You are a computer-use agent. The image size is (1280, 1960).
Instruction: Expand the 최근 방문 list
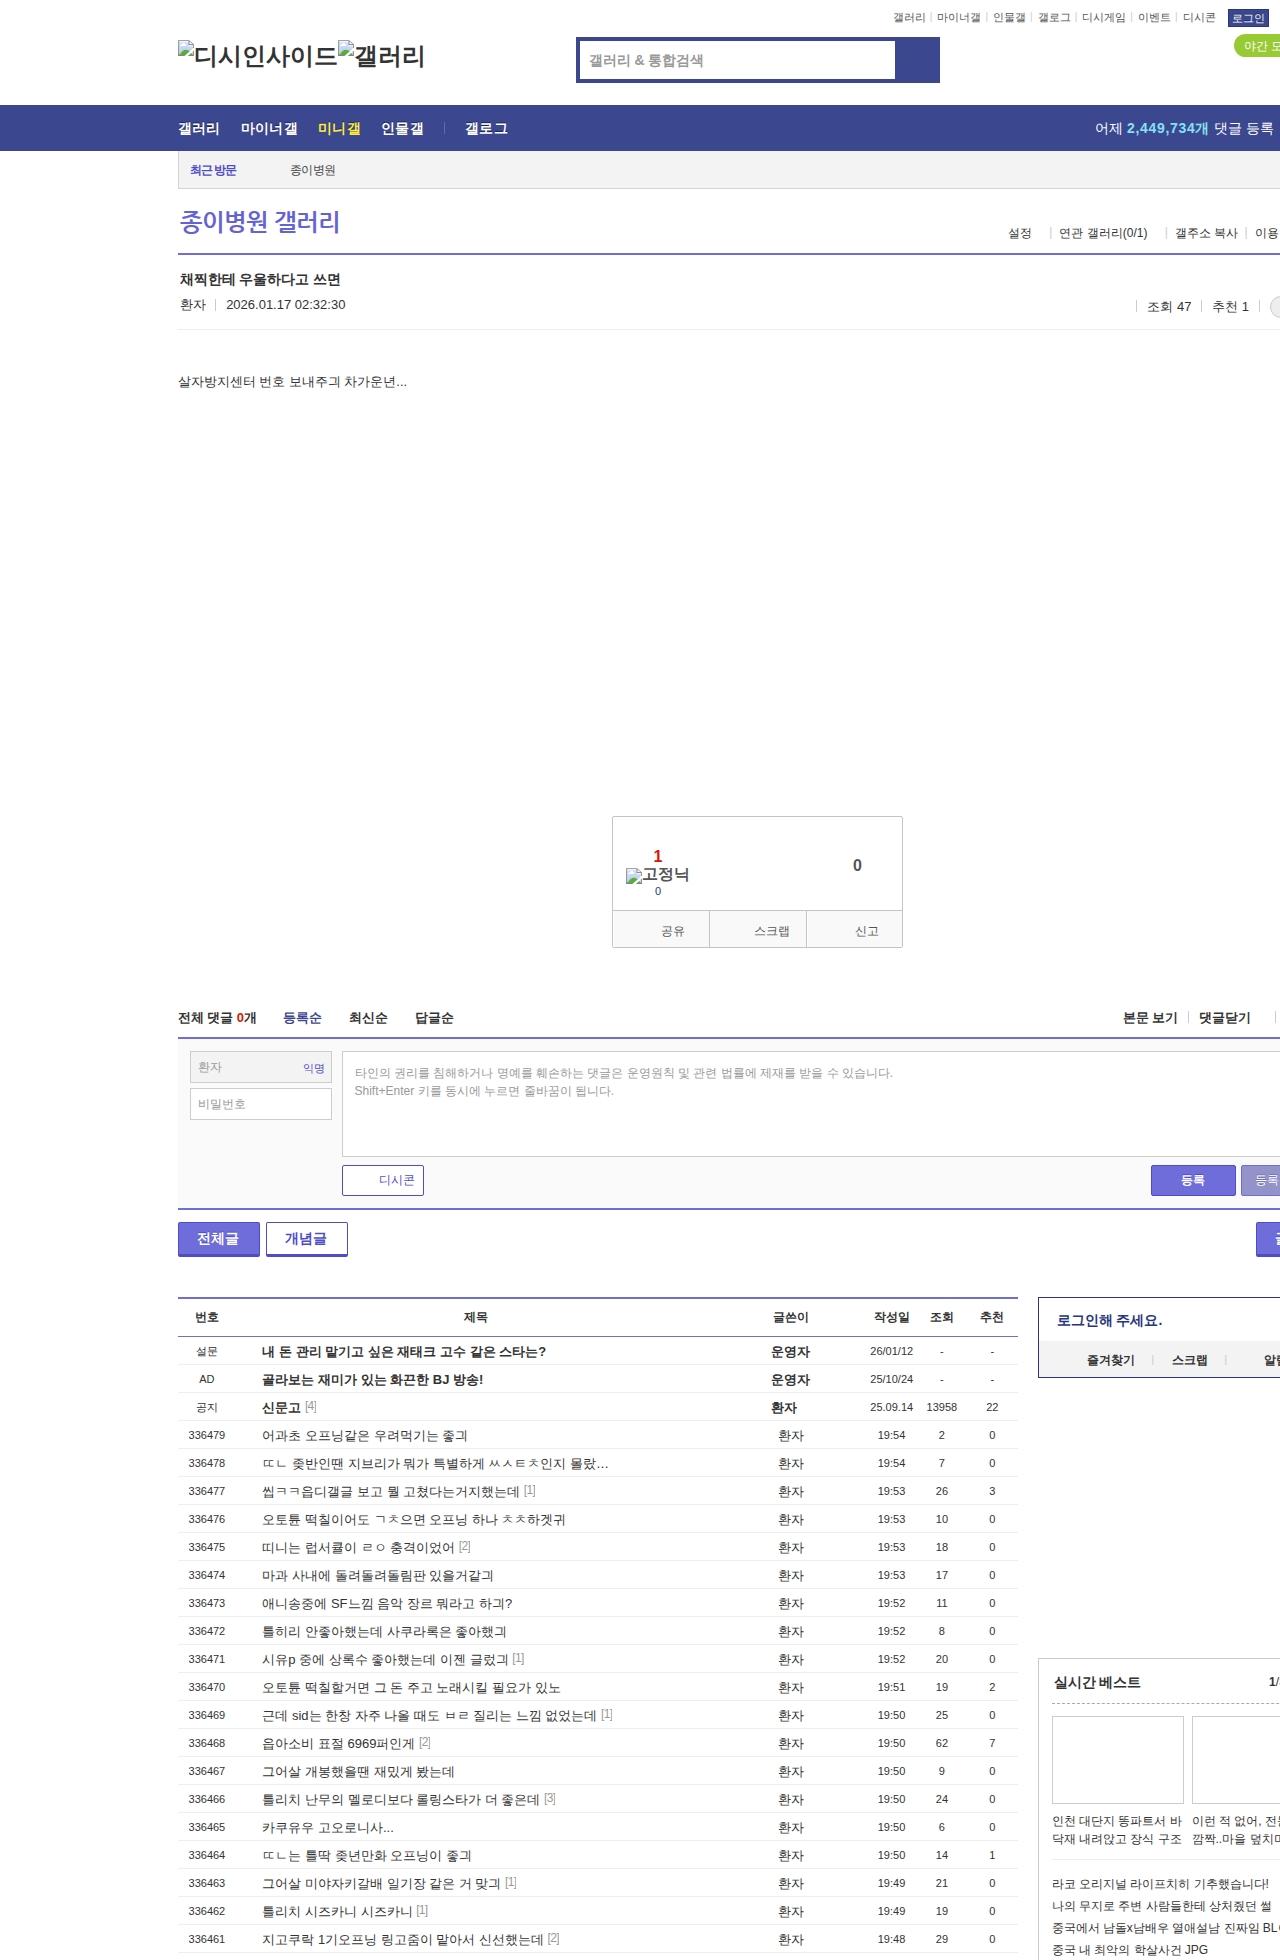(x=213, y=170)
